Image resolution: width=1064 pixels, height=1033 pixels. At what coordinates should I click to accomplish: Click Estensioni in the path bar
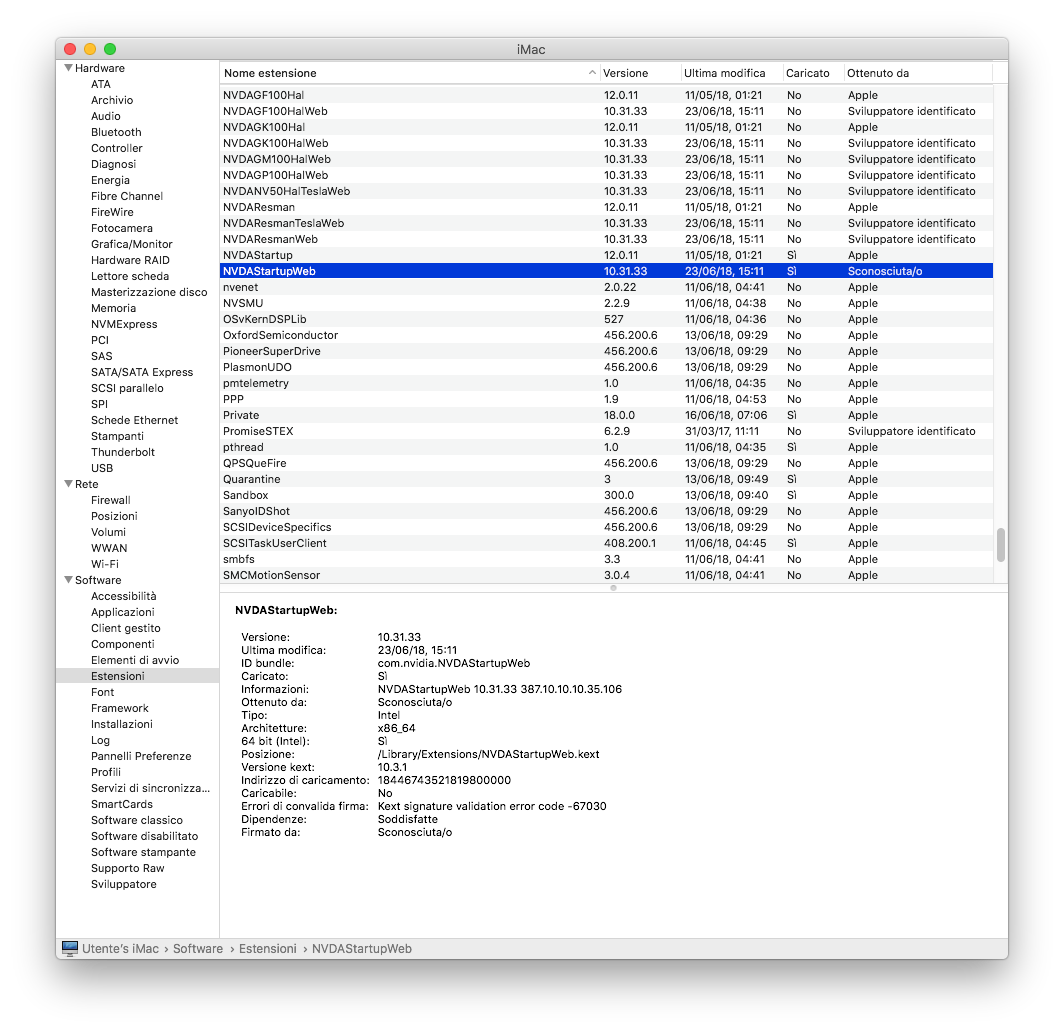(267, 948)
